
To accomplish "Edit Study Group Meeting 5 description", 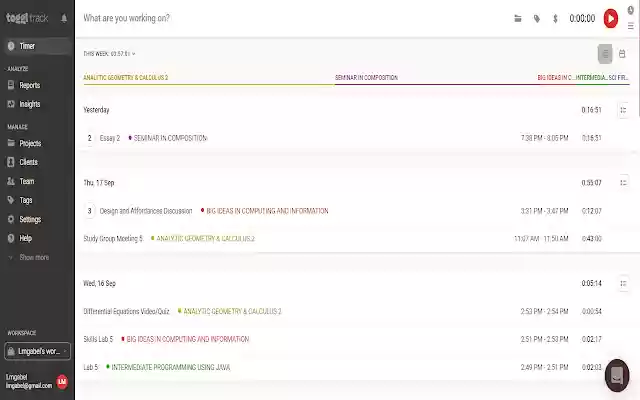I will coord(113,238).
